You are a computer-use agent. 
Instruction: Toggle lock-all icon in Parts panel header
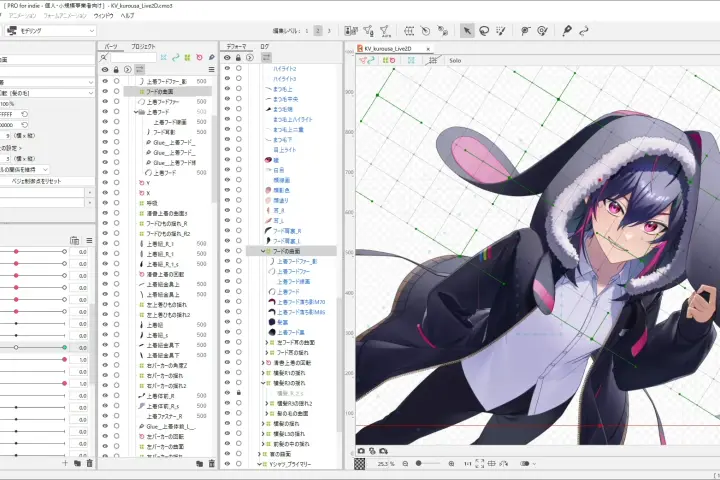coord(116,70)
